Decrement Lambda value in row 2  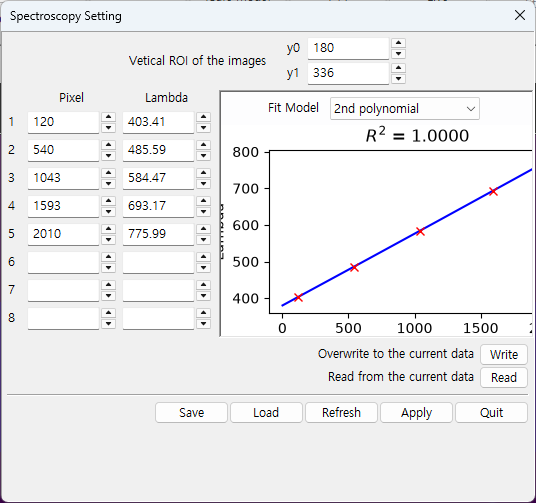(x=203, y=156)
